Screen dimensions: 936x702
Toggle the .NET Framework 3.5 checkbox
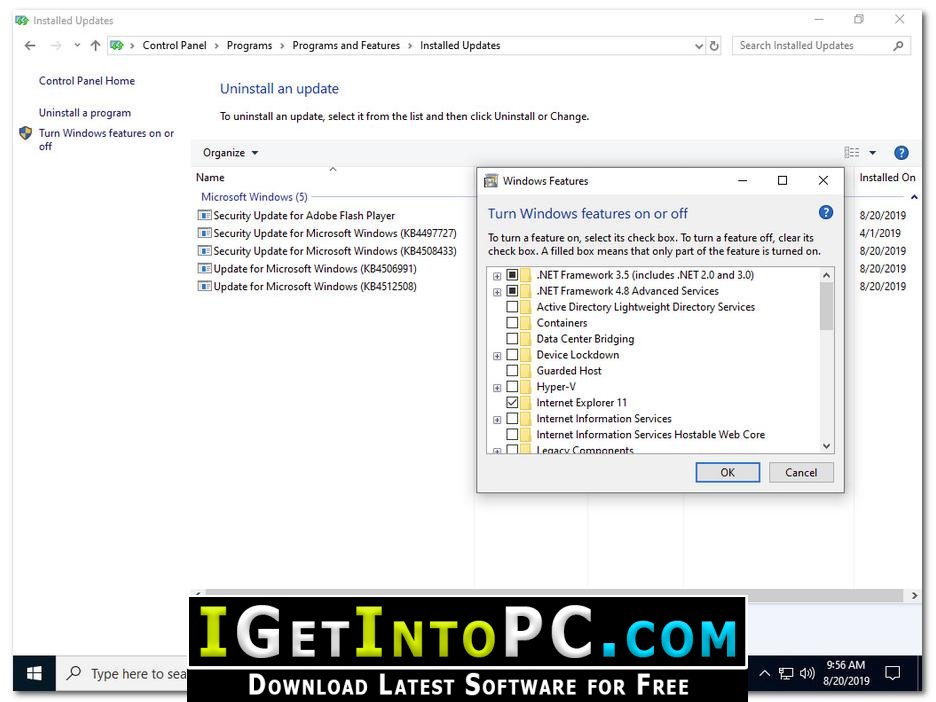(x=512, y=275)
